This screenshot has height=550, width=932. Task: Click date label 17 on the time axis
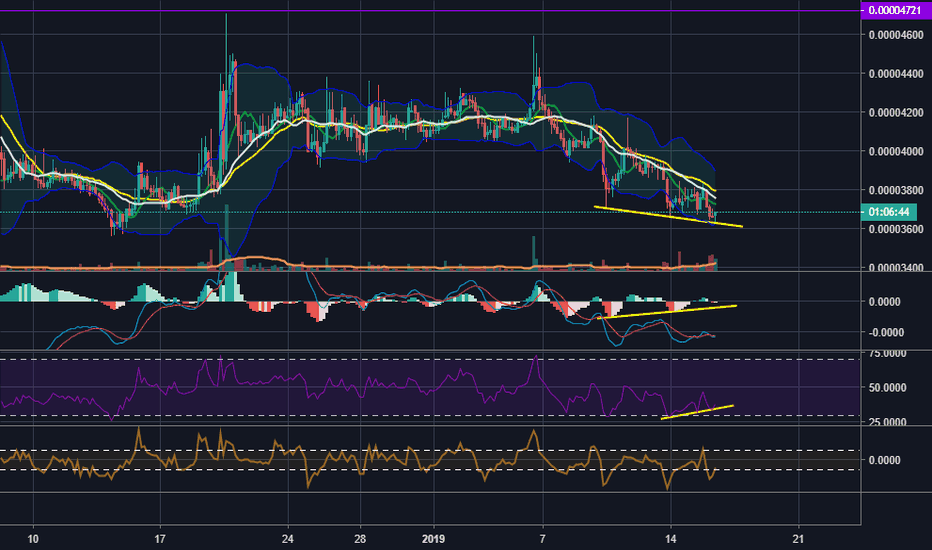(x=160, y=539)
